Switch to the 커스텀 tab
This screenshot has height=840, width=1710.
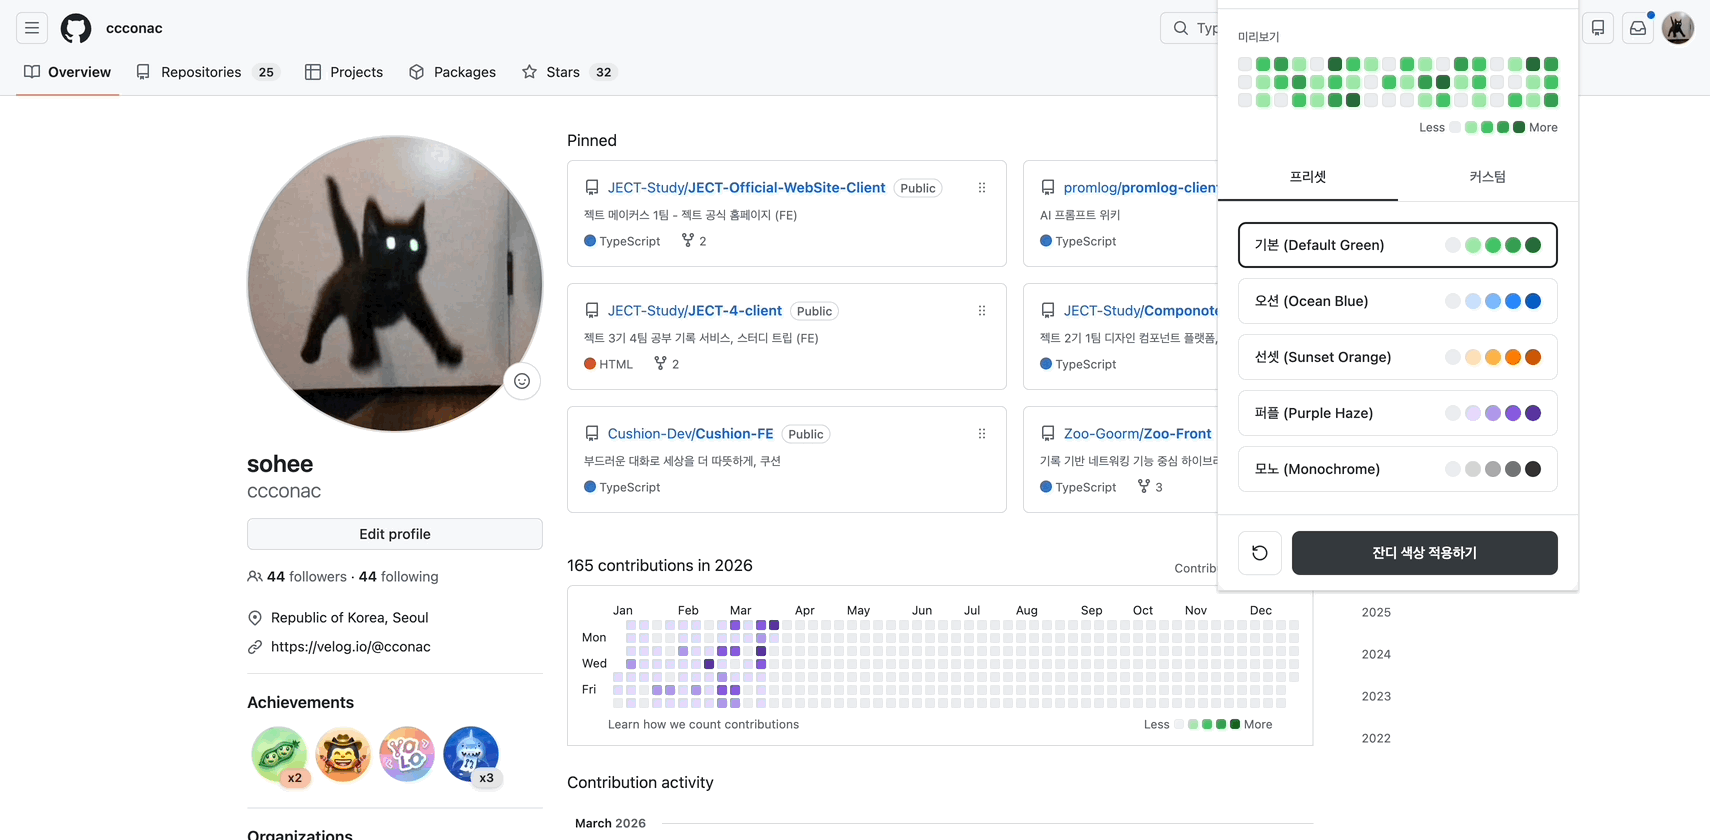[1488, 177]
